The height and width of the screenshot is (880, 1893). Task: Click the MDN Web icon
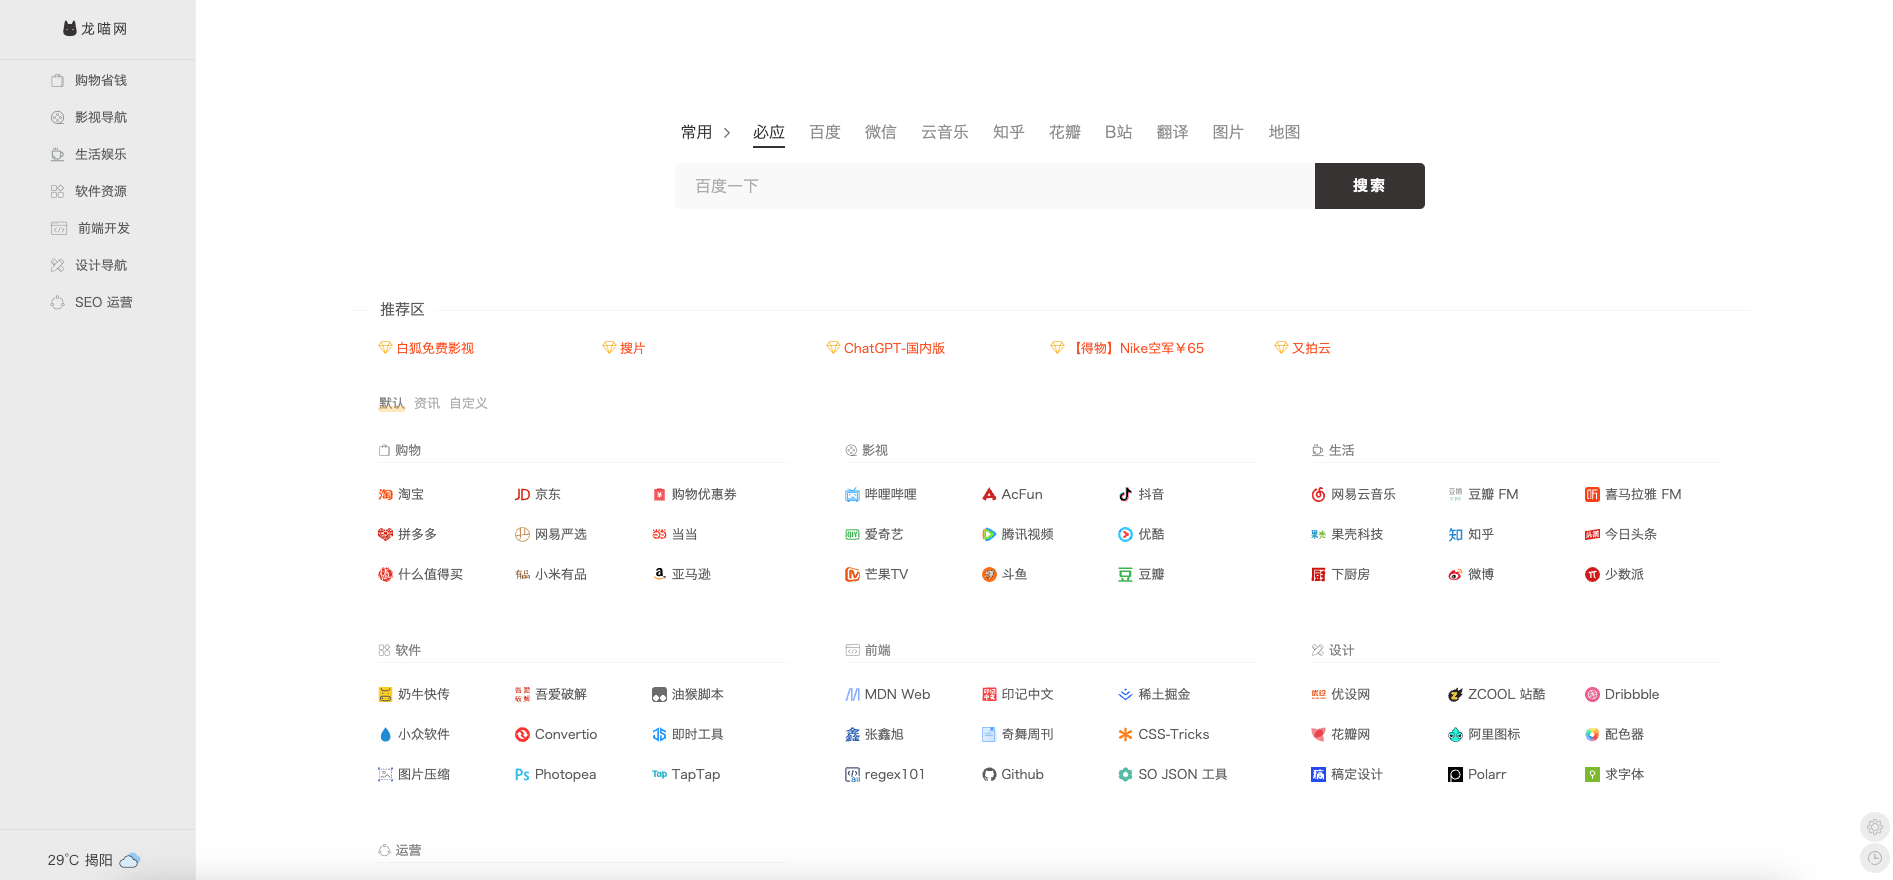(x=852, y=694)
